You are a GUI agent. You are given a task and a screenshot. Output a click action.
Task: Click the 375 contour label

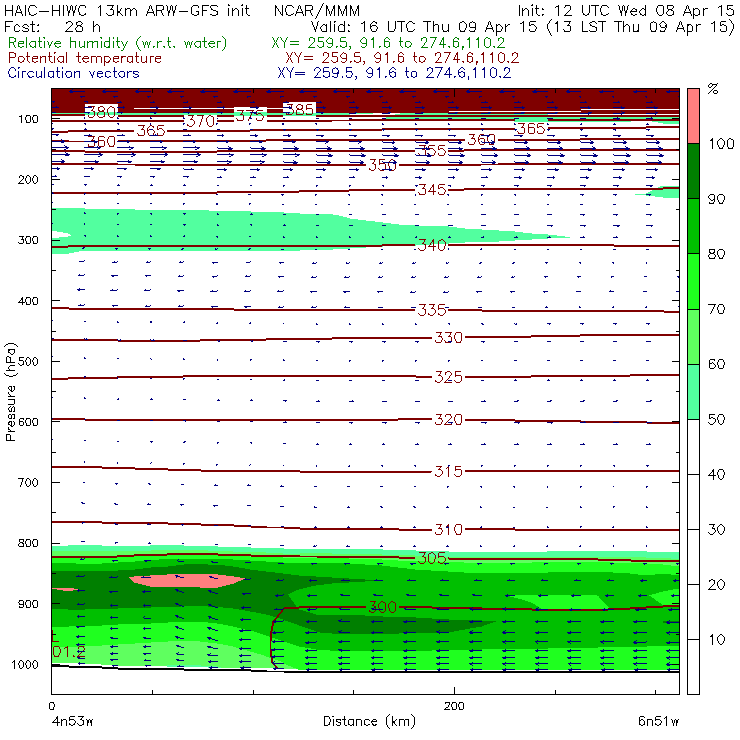[250, 116]
